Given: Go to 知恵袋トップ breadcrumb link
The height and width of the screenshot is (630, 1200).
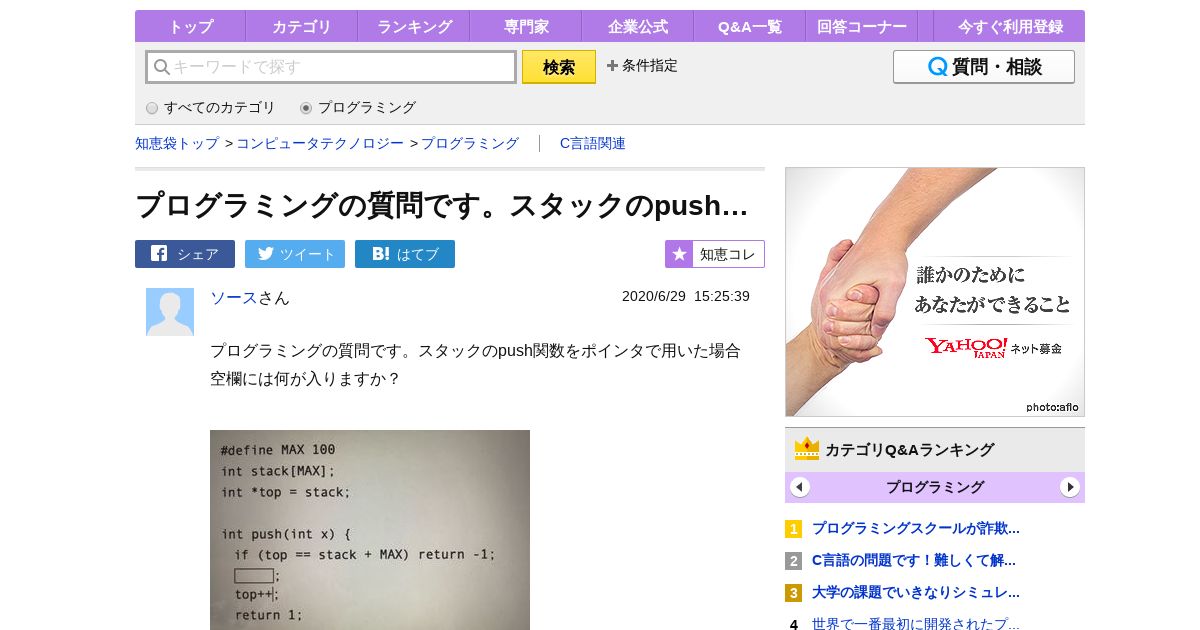Looking at the screenshot, I should tap(177, 143).
